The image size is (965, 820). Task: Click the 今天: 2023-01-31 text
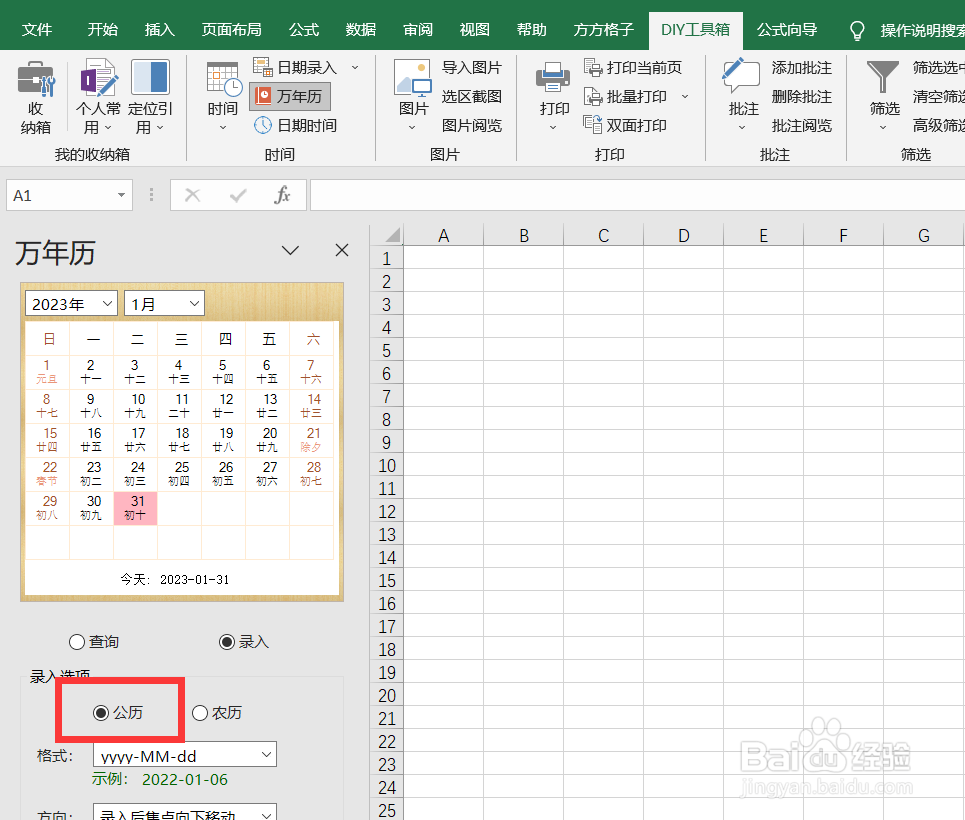[175, 579]
